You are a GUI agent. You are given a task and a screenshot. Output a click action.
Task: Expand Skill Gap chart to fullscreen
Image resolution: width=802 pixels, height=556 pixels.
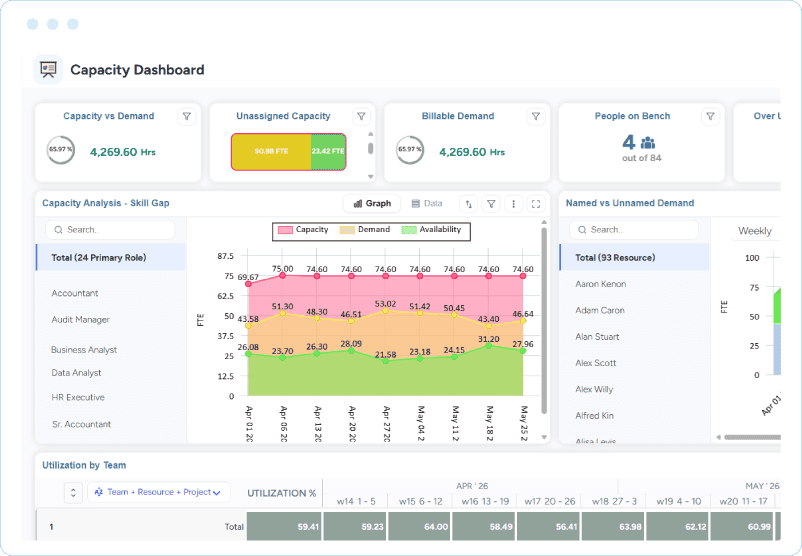(x=536, y=204)
